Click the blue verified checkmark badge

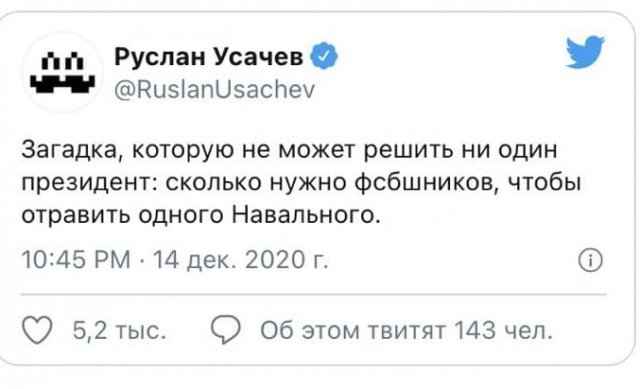(324, 56)
